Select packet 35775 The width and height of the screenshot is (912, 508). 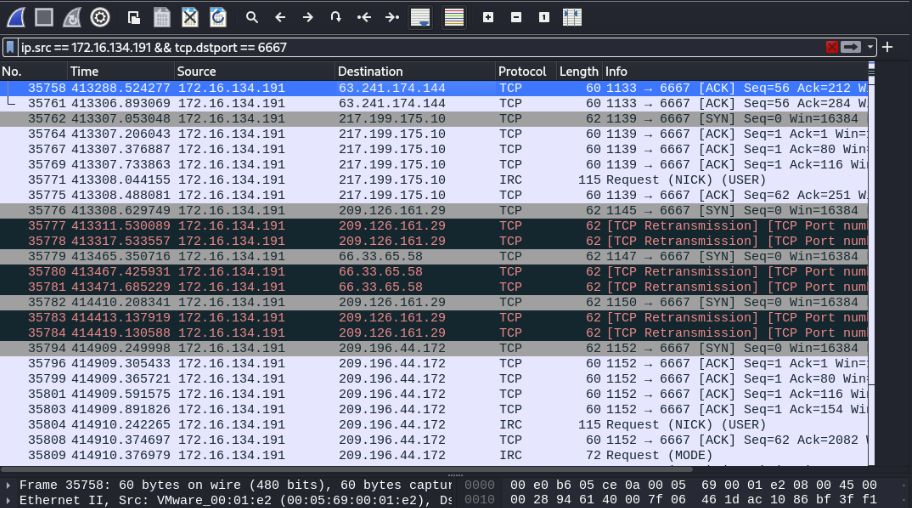pos(434,195)
